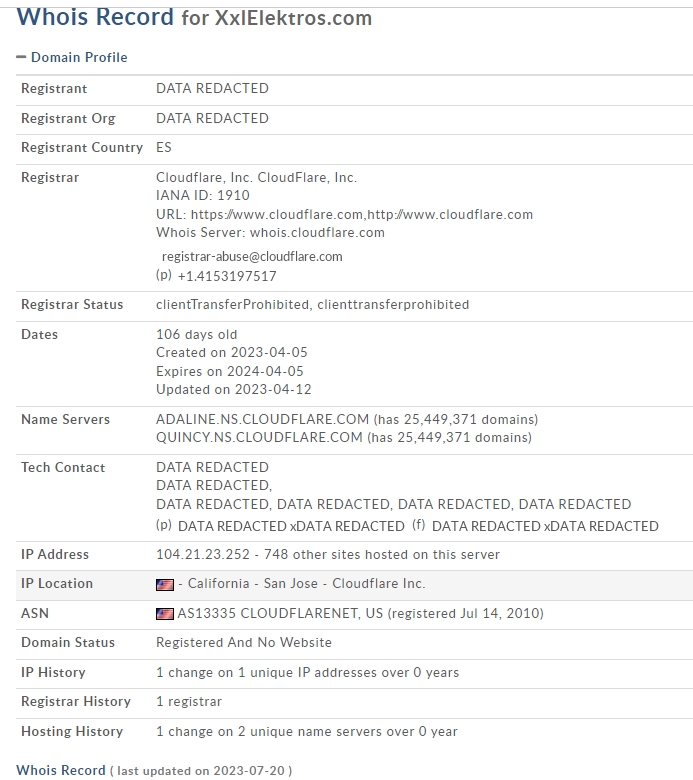Click the Domain Status label
Screen dimensions: 693x780
[x=68, y=643]
